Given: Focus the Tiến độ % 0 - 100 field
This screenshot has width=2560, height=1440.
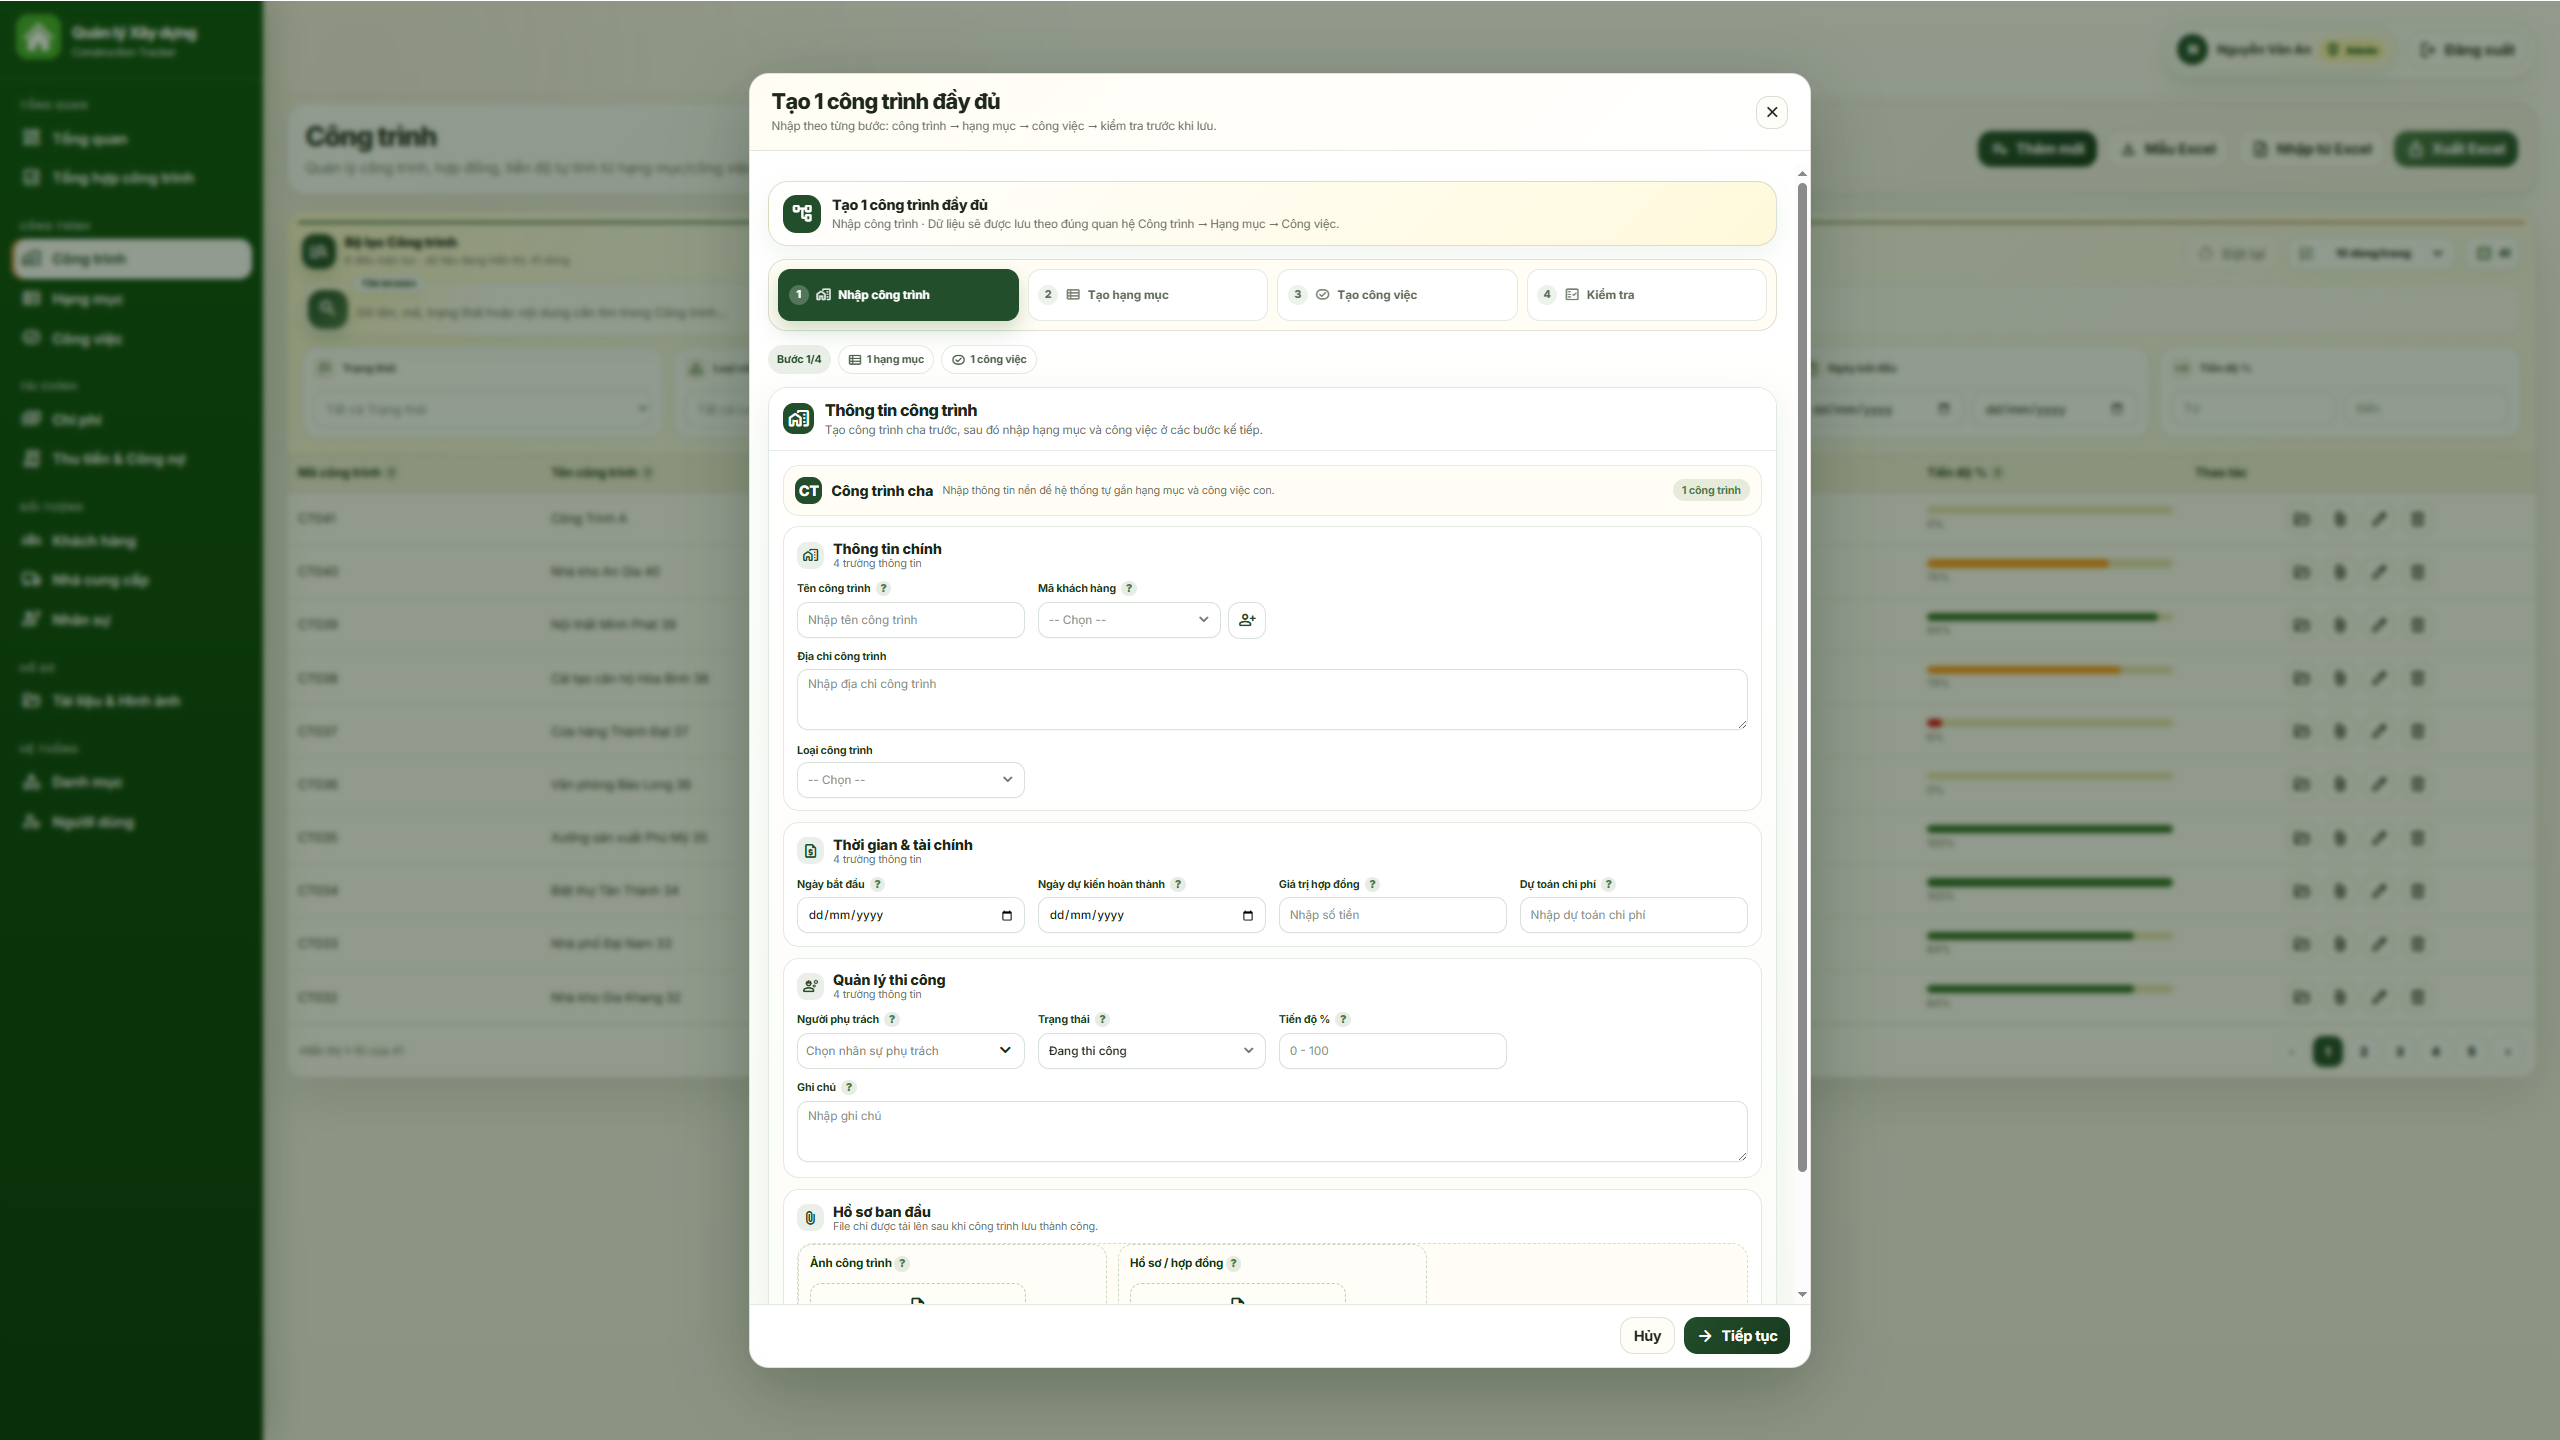Looking at the screenshot, I should pyautogui.click(x=1392, y=1051).
